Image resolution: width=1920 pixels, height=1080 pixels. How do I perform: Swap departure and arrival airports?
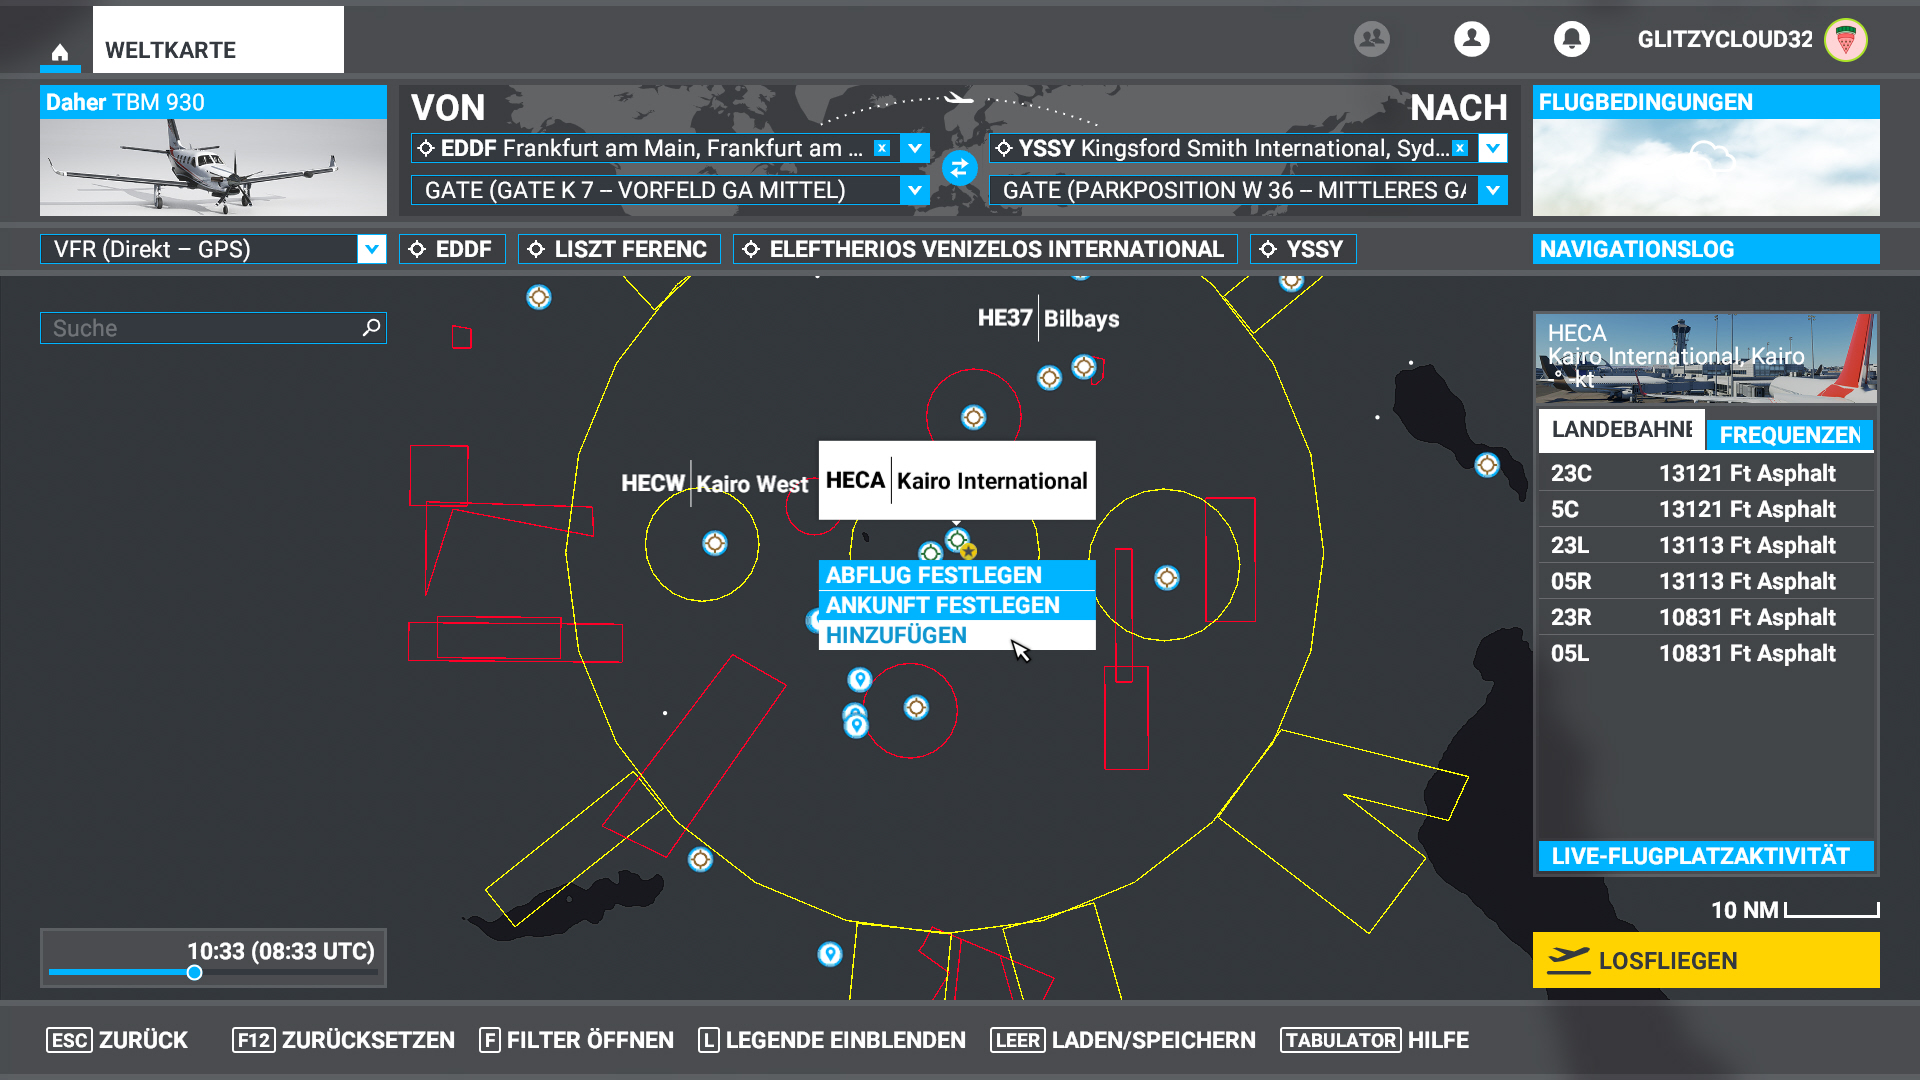coord(959,168)
